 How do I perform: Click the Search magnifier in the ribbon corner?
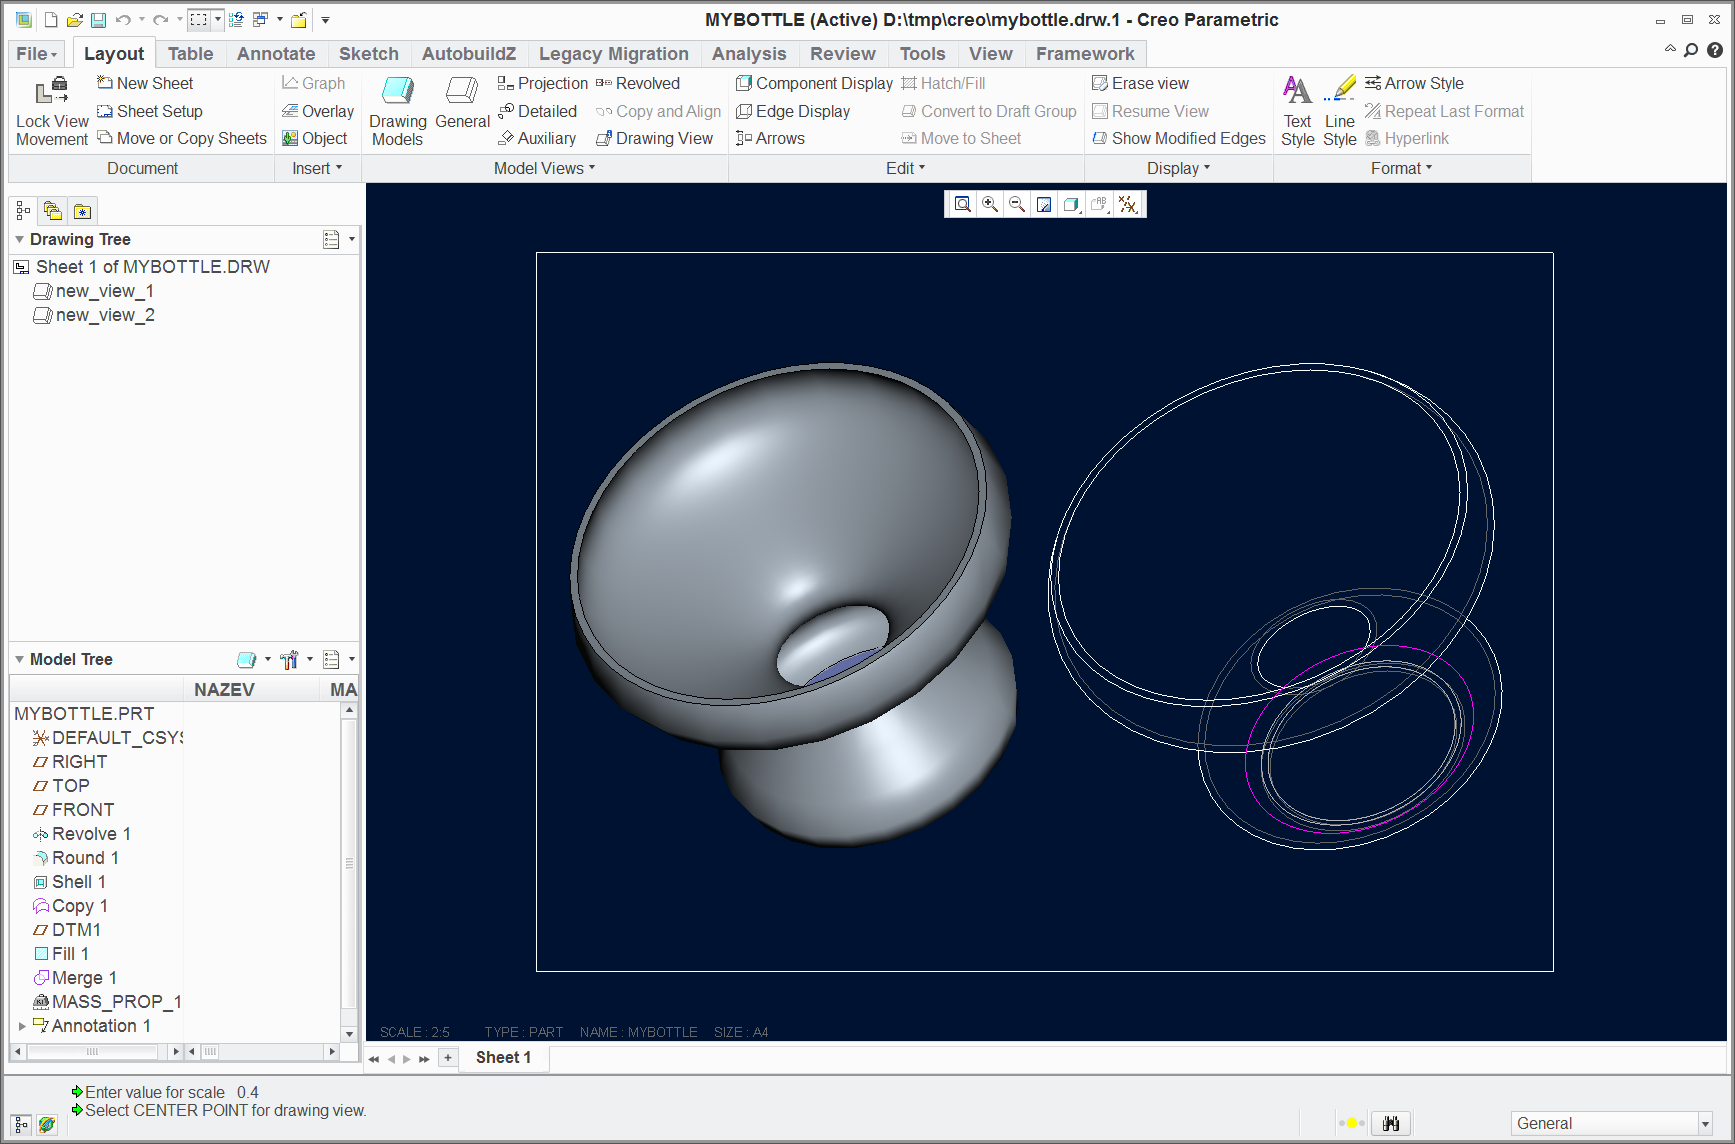1691,50
